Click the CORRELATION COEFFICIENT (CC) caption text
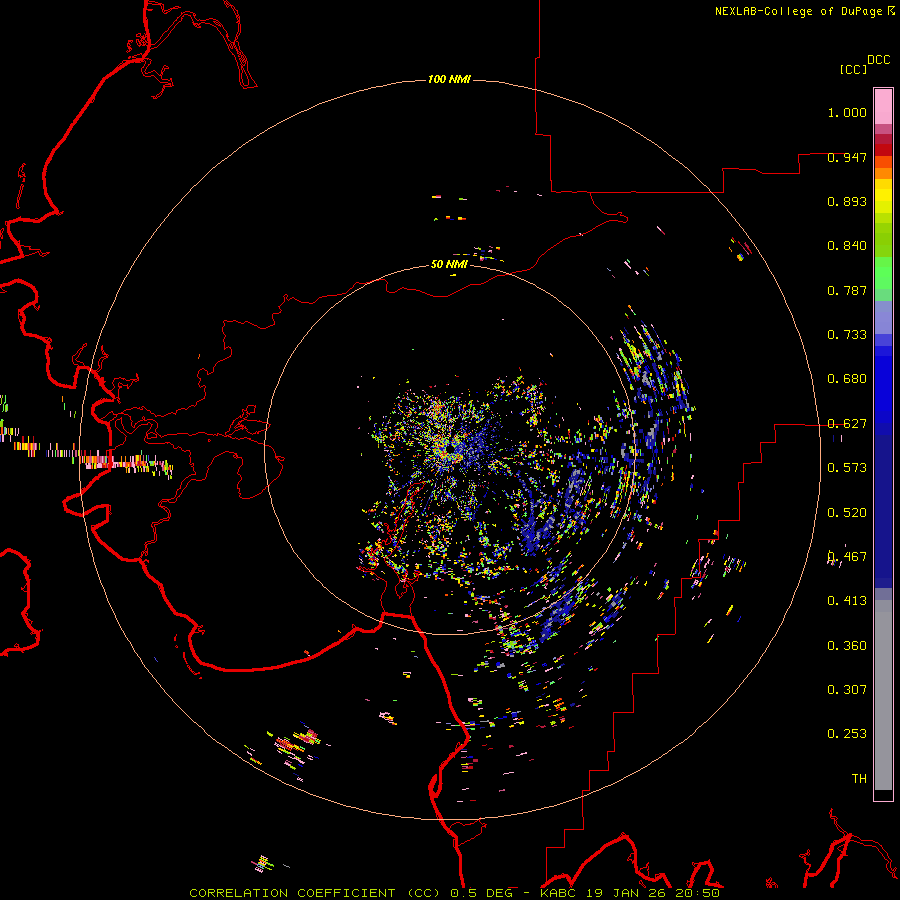The image size is (900, 900). [315, 893]
